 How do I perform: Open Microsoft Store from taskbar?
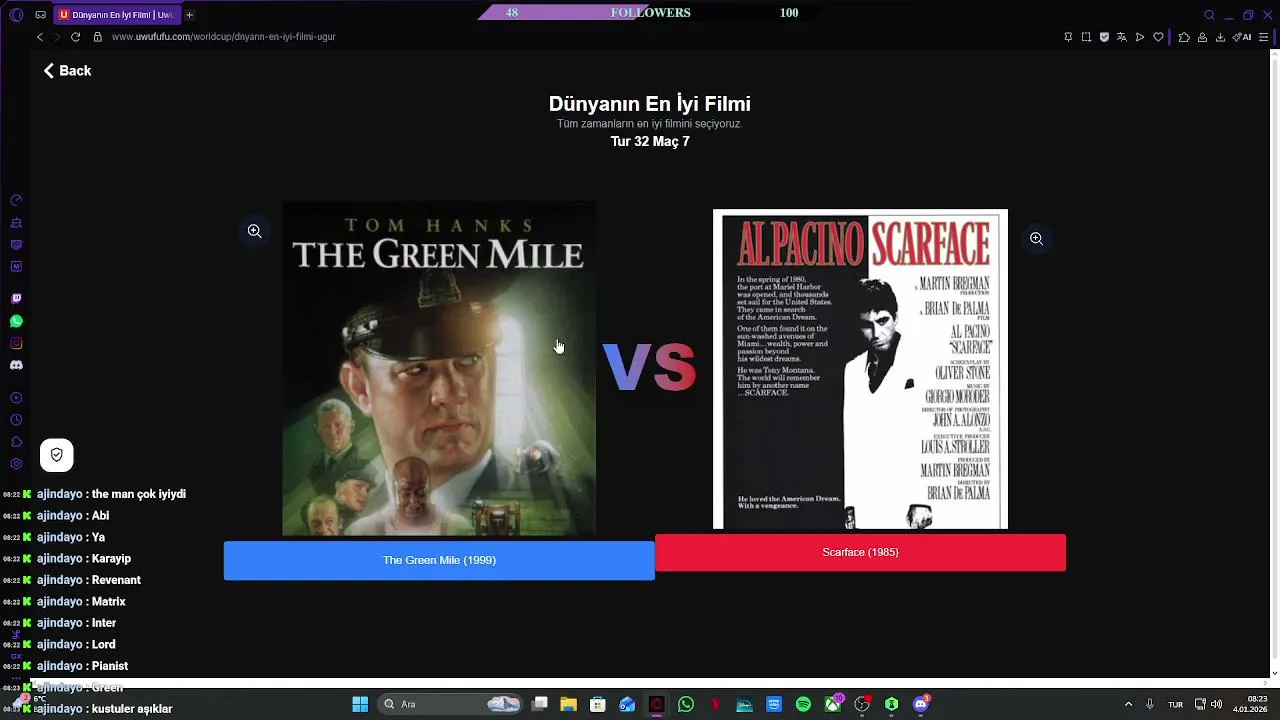point(598,704)
